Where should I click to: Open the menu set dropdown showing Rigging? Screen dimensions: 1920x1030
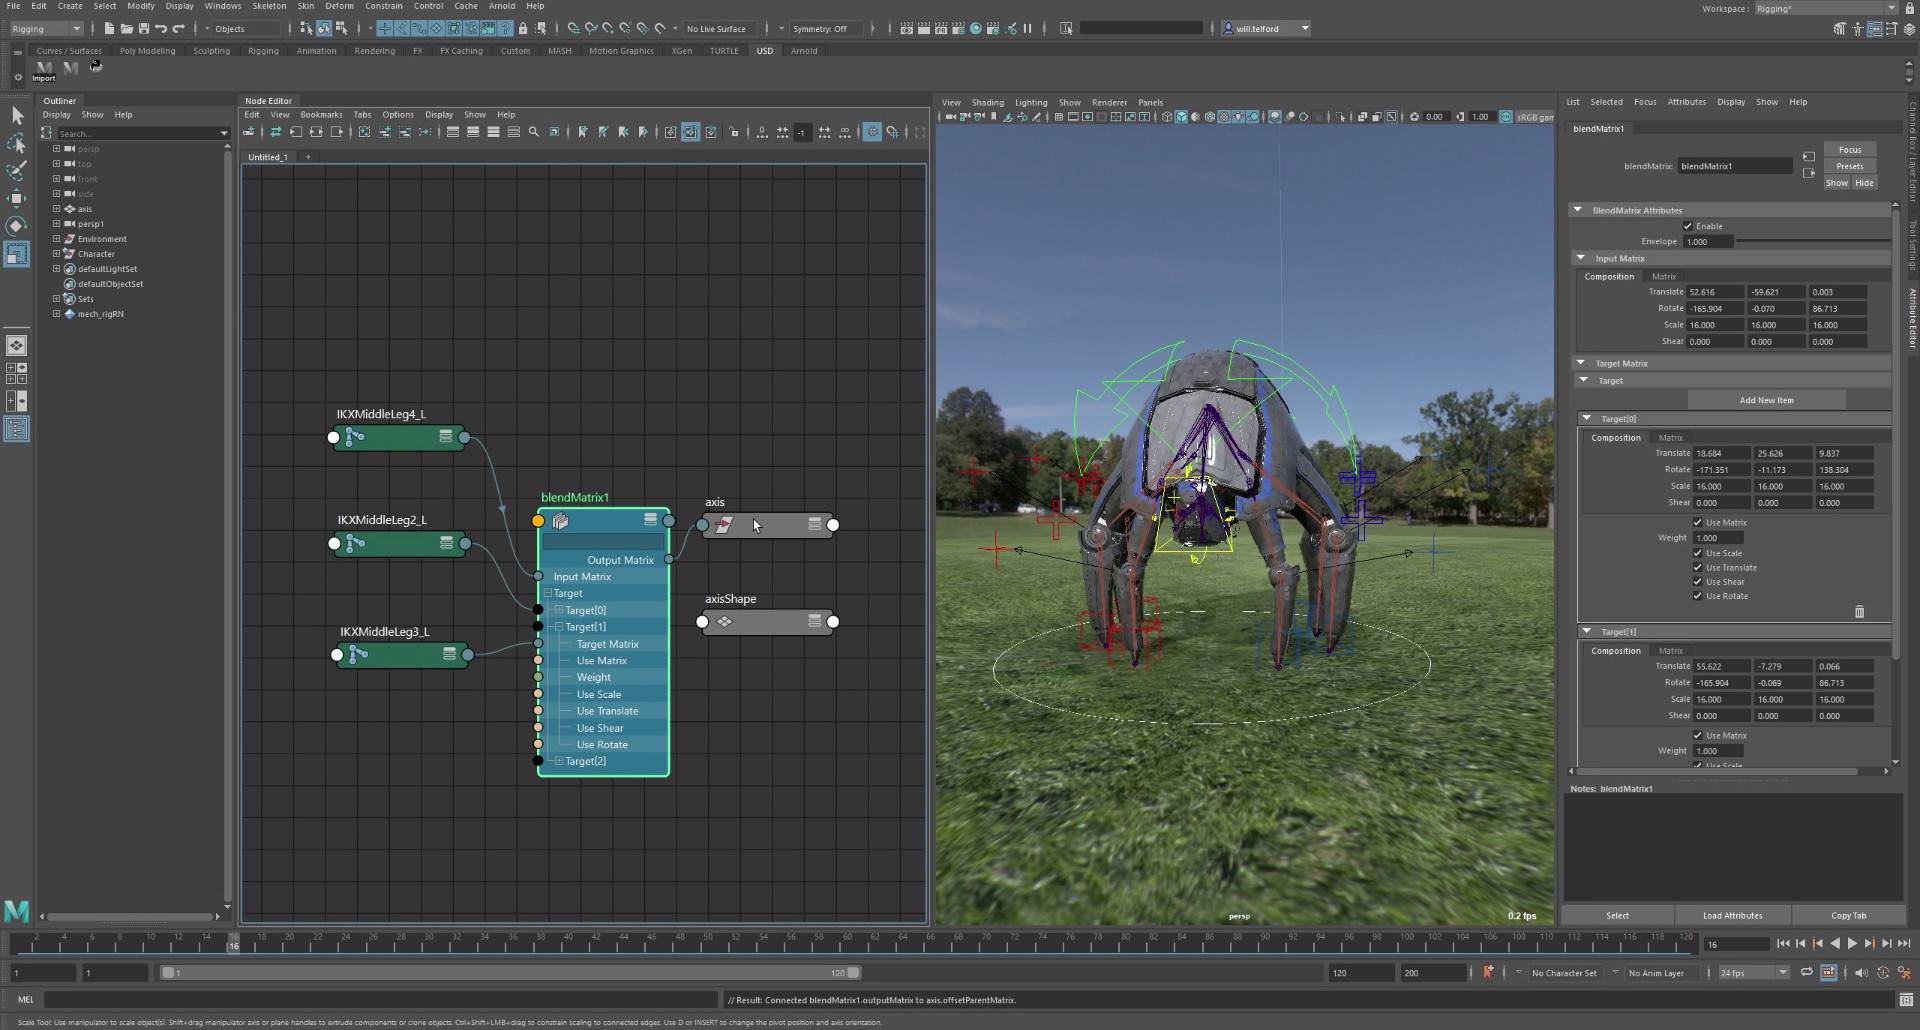point(47,28)
